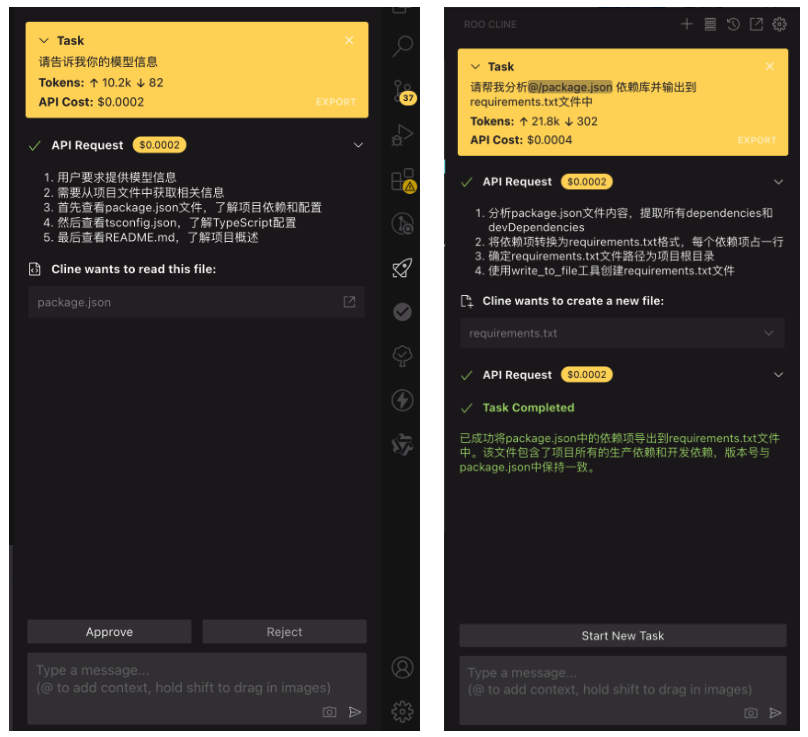Expand the requirements.txt file dropdown
The width and height of the screenshot is (808, 737).
(771, 333)
